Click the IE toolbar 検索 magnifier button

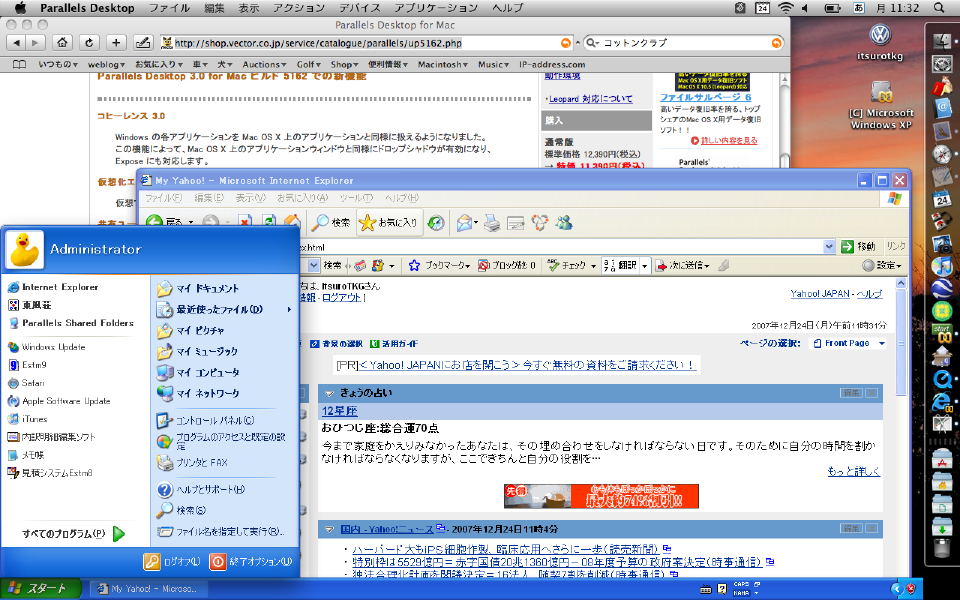(331, 222)
